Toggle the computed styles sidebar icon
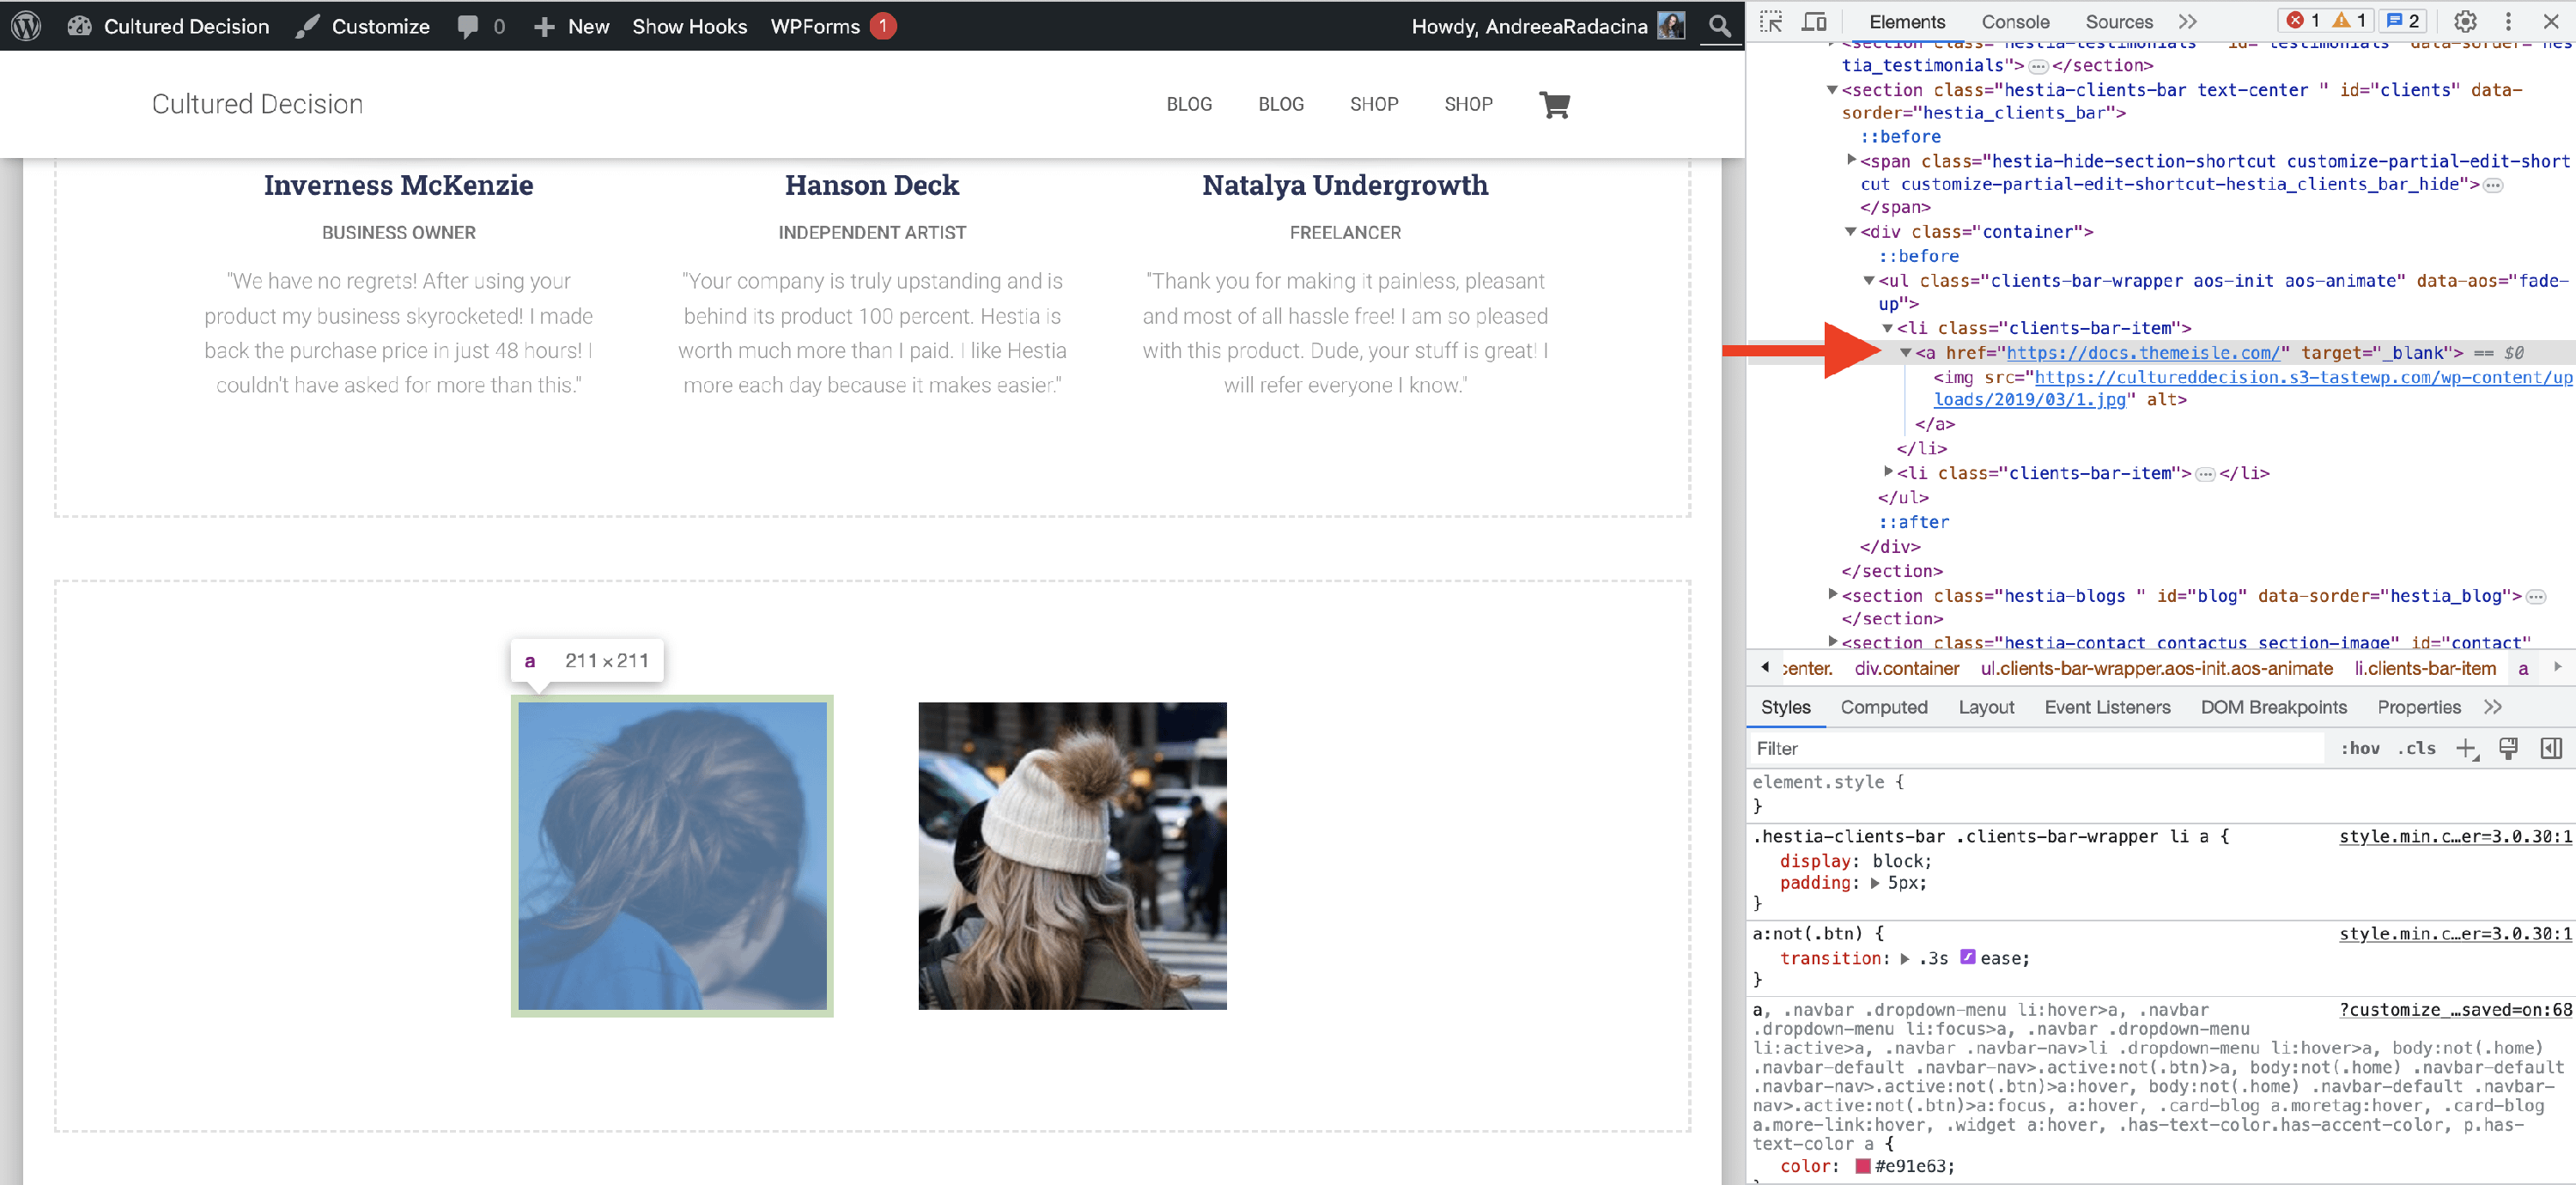 pos(2550,748)
